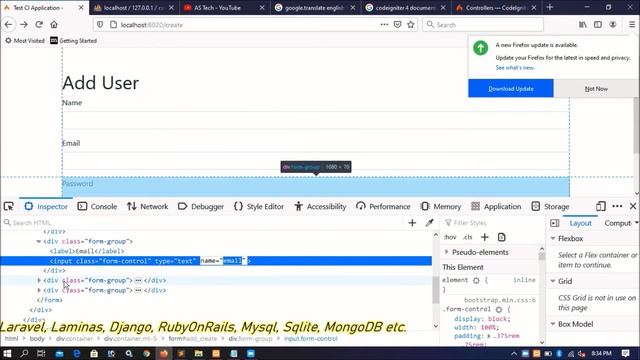Open the Firefox hamburger menu

(x=631, y=24)
